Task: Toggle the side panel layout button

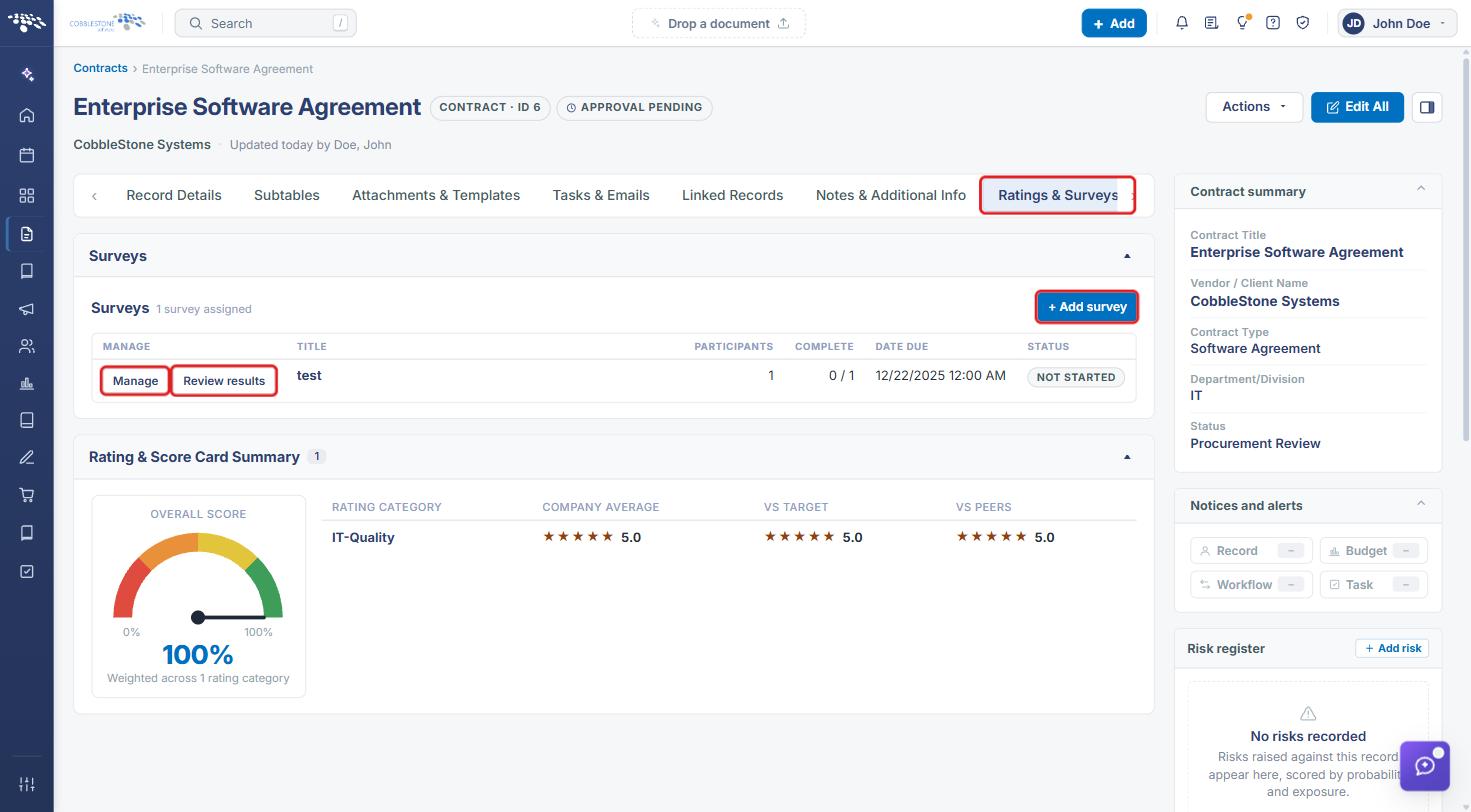Action: tap(1427, 107)
